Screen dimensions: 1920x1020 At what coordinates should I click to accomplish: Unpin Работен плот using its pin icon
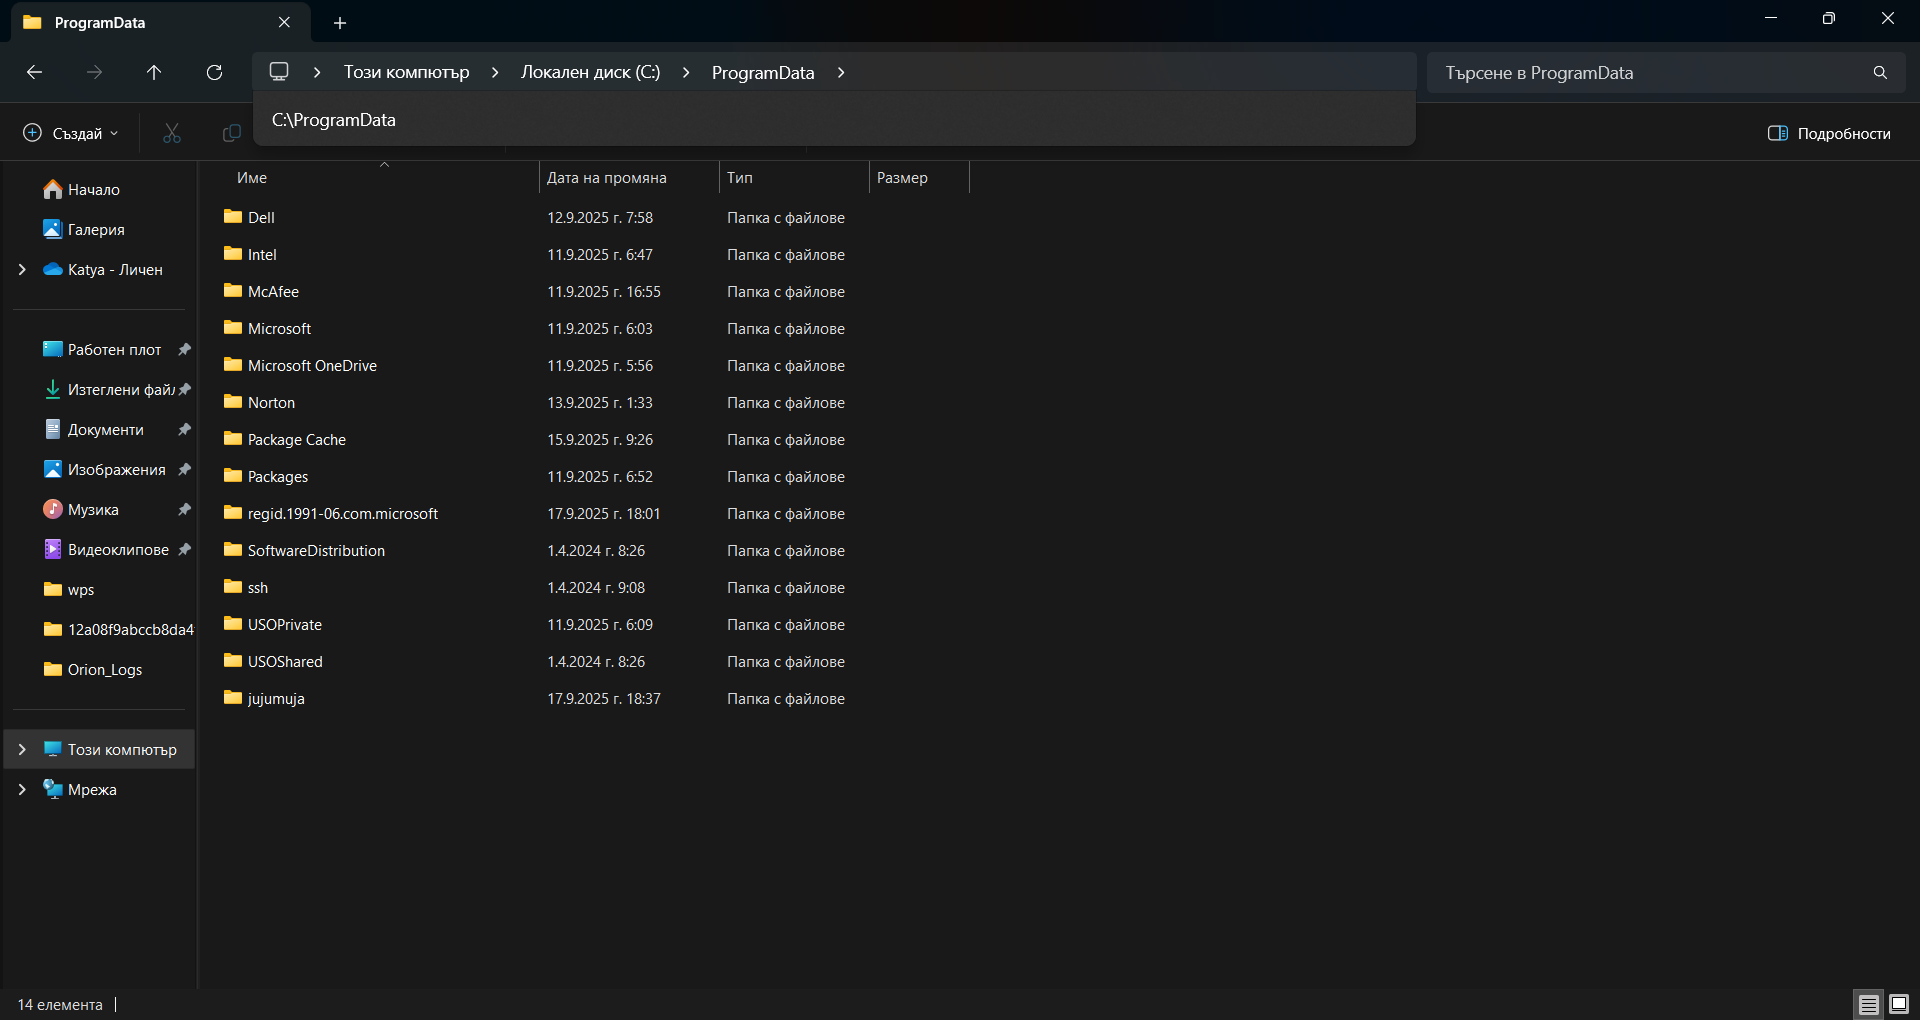184,349
